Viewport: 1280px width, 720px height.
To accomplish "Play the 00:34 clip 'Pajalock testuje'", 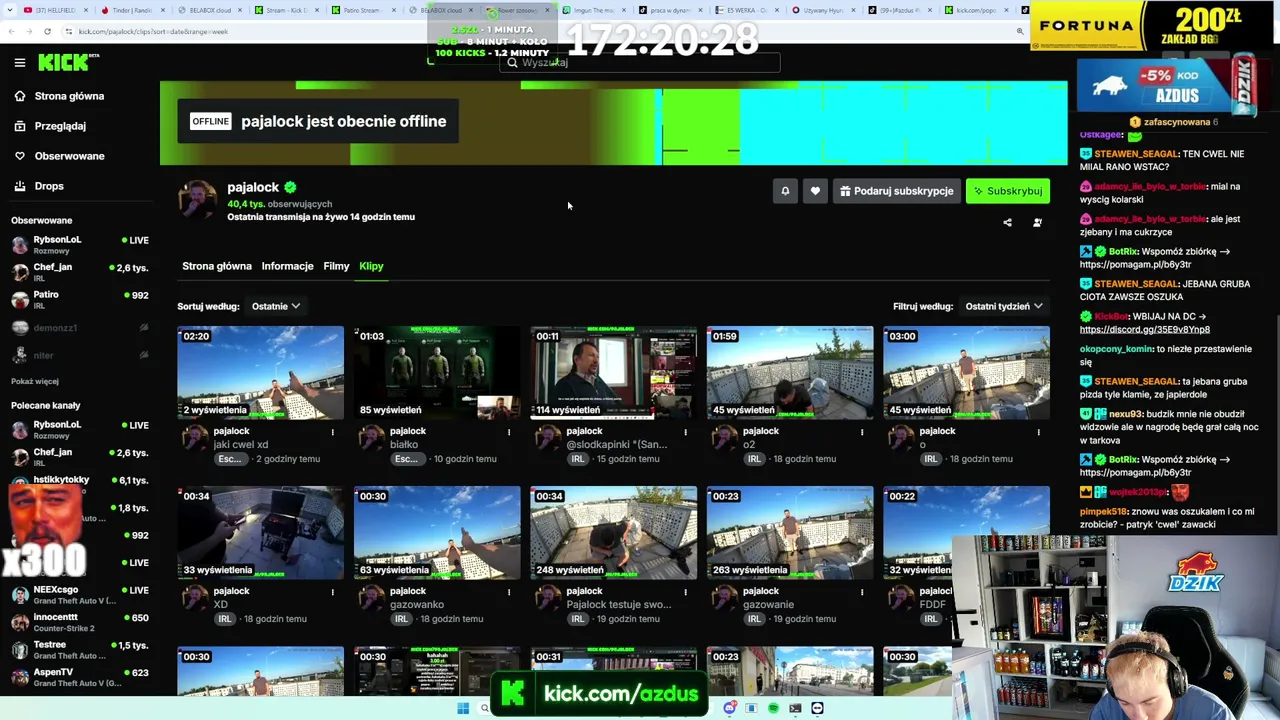I will coord(614,532).
